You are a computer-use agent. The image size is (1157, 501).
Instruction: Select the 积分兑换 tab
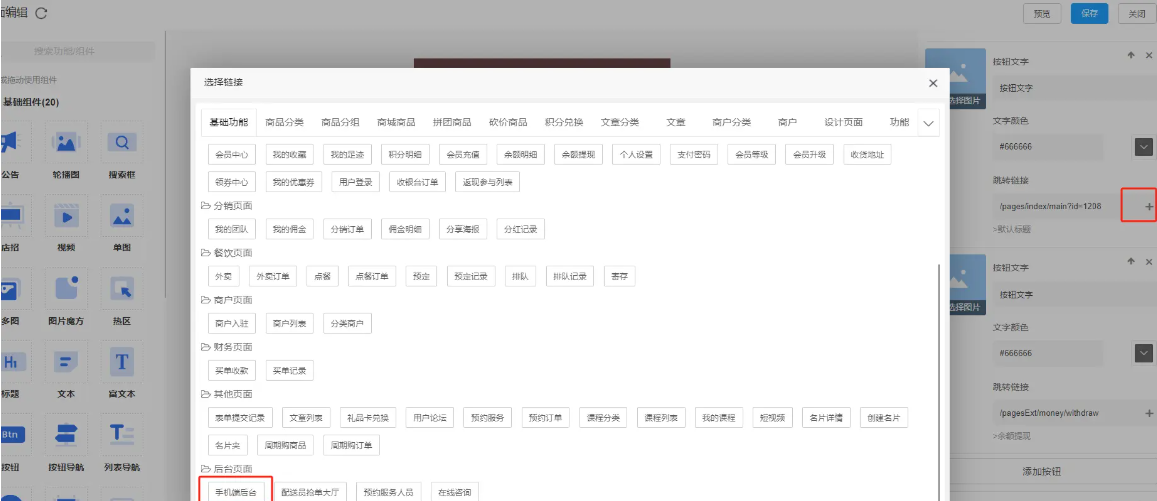coord(564,122)
